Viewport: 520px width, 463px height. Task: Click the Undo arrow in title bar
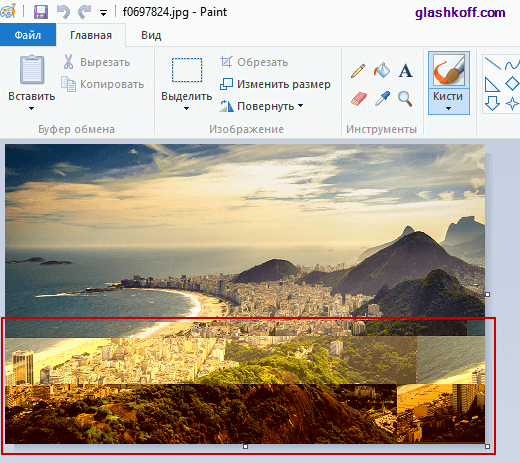pos(63,12)
